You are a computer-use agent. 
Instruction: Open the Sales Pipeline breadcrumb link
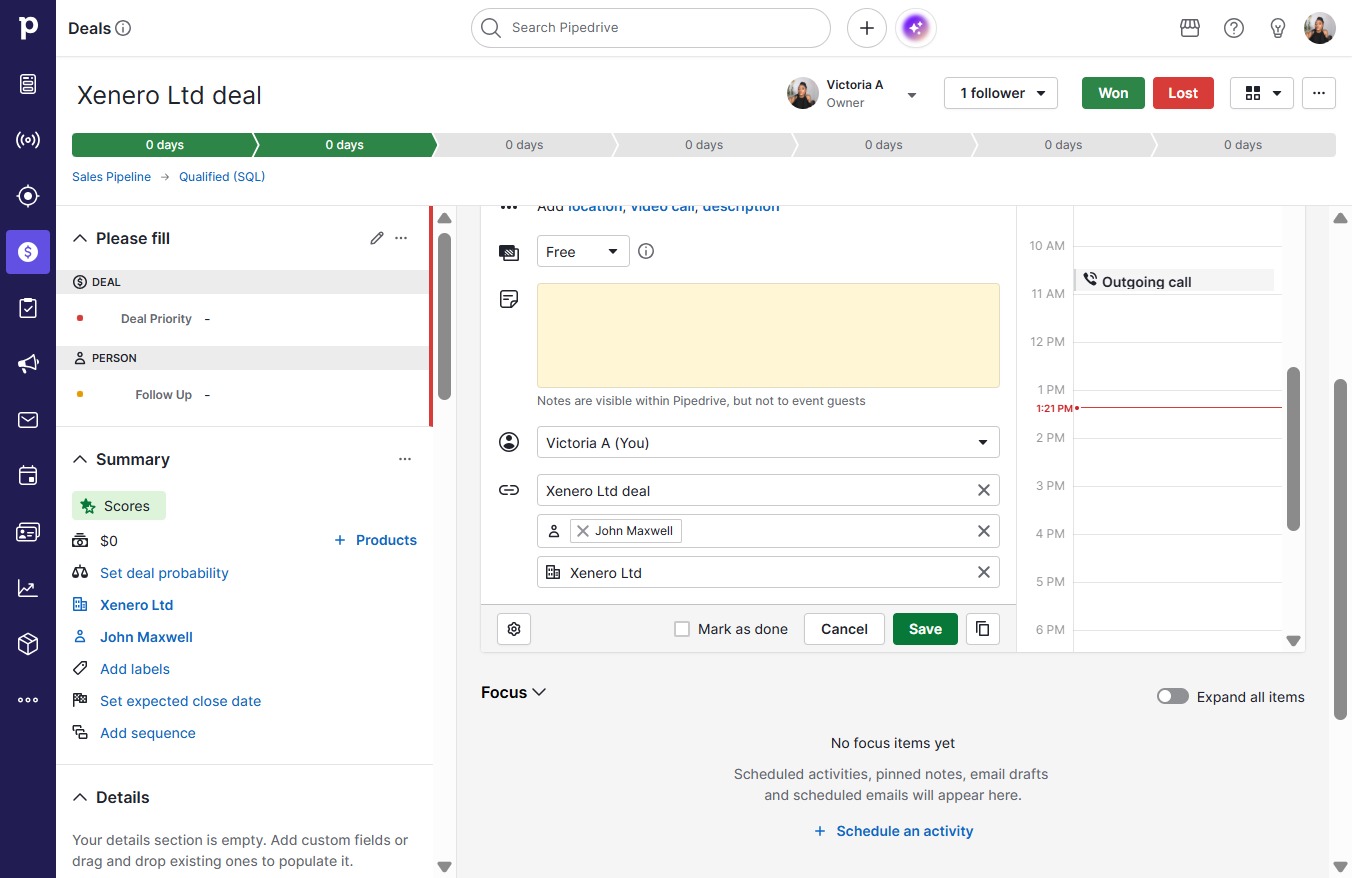point(111,177)
